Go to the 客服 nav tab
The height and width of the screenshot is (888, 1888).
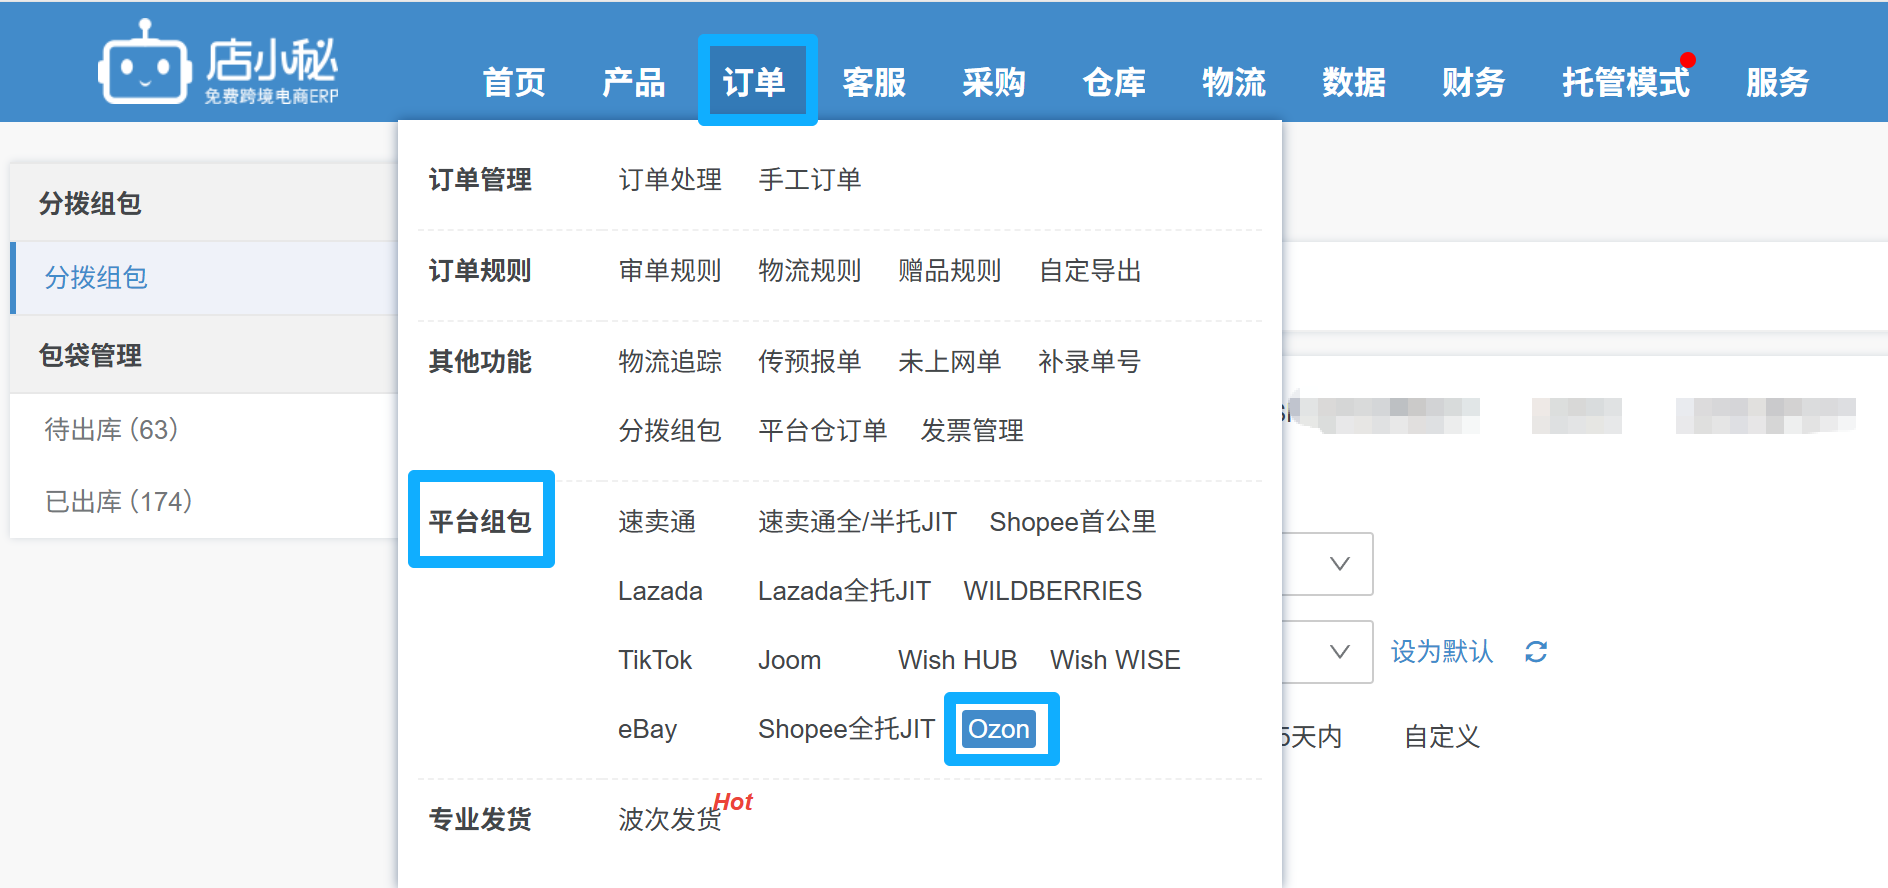(874, 82)
